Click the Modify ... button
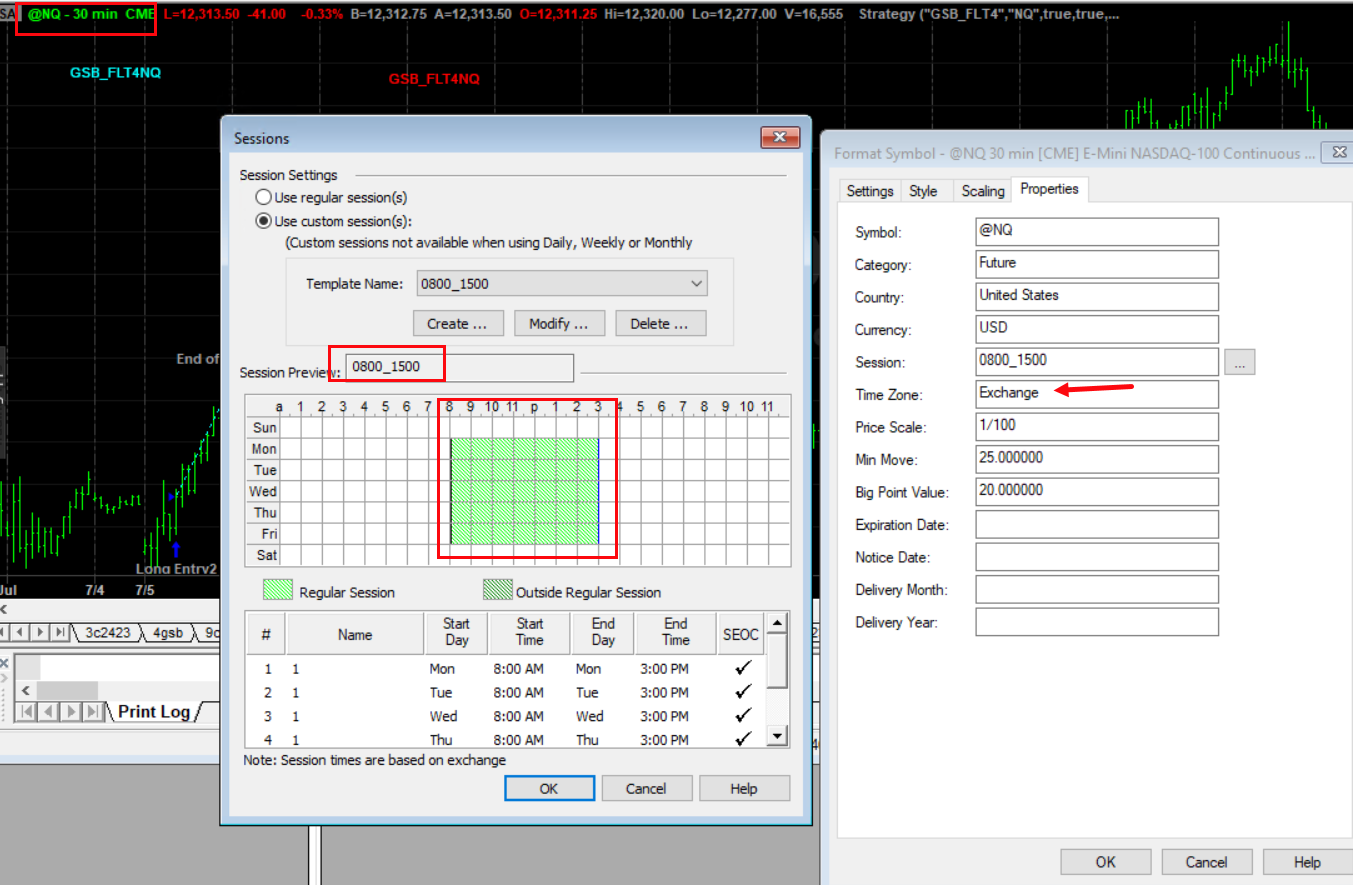Viewport: 1353px width, 885px height. tap(559, 324)
